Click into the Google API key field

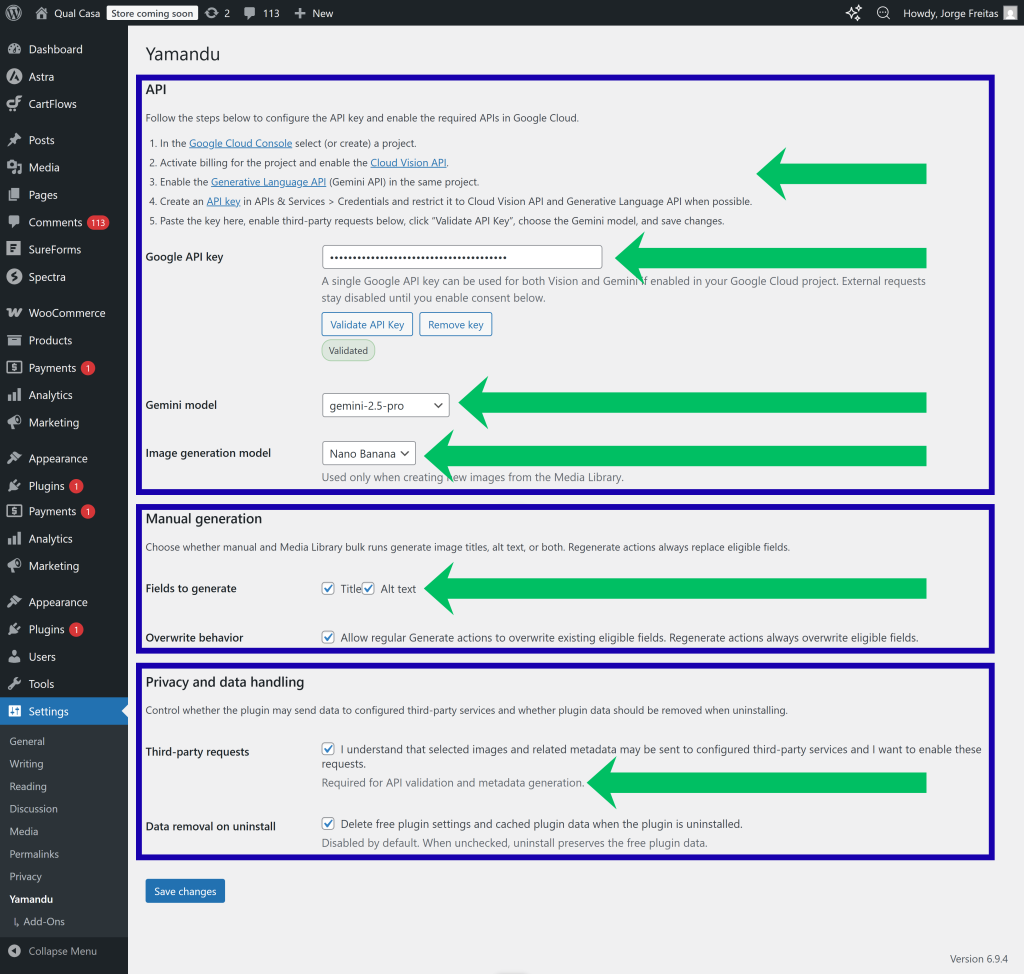[x=462, y=257]
